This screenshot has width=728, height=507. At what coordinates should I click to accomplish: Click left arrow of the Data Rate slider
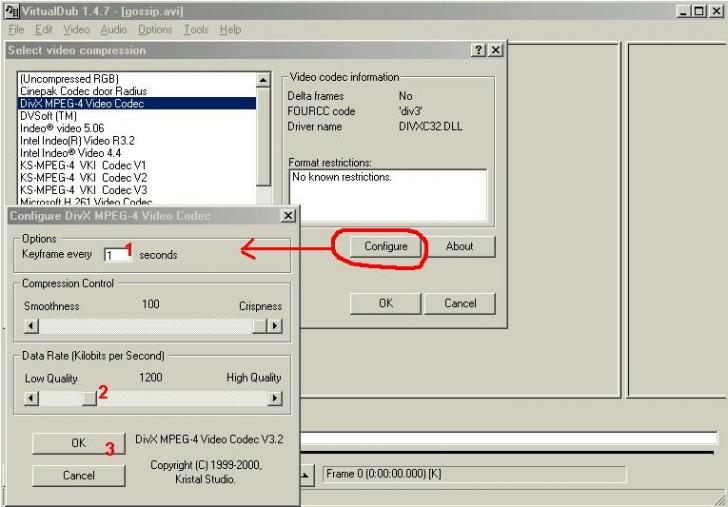click(x=31, y=398)
